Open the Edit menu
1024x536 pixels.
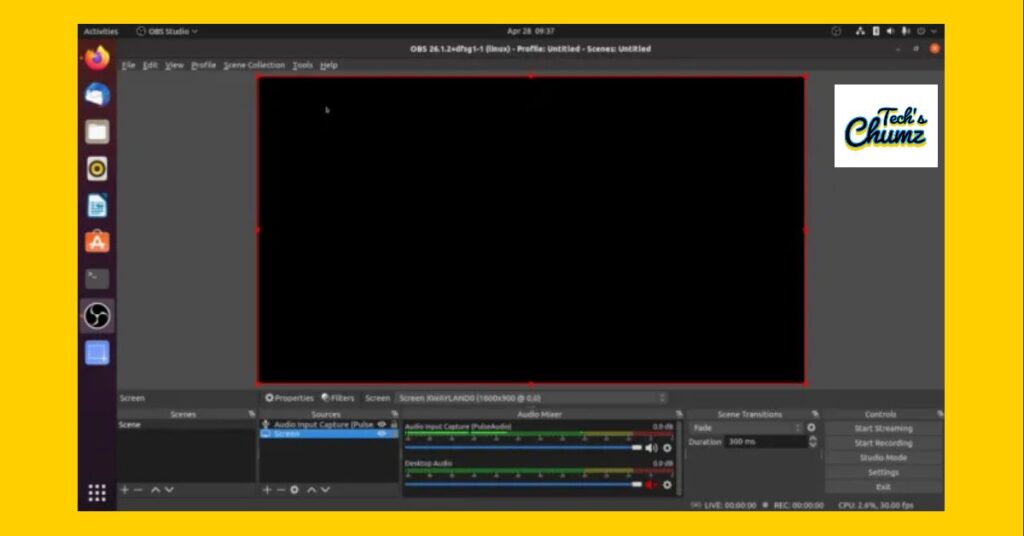click(150, 65)
